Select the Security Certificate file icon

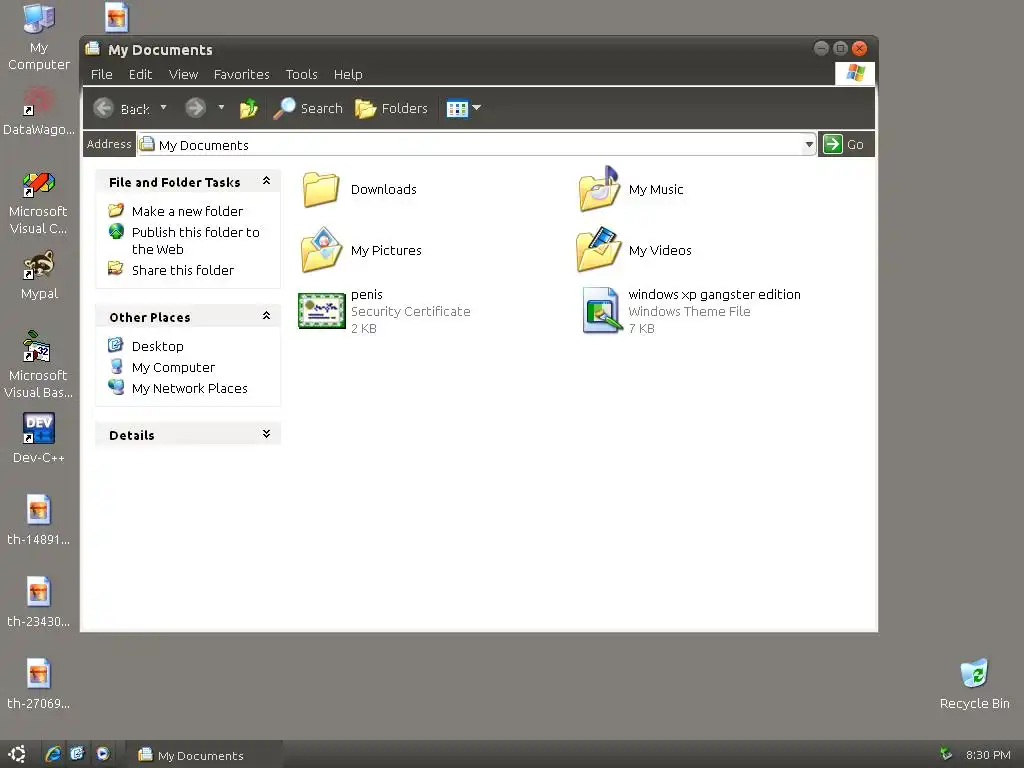coord(321,311)
